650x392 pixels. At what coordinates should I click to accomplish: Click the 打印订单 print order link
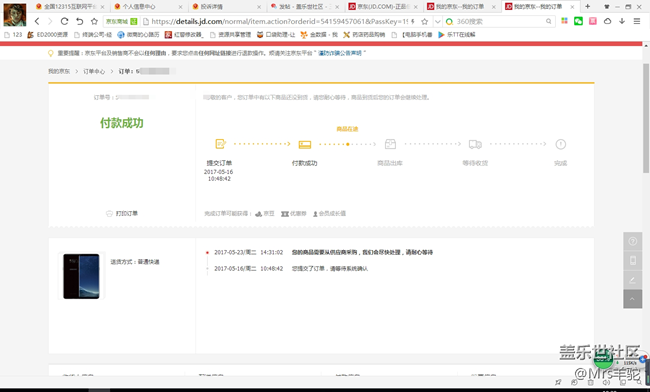(122, 213)
